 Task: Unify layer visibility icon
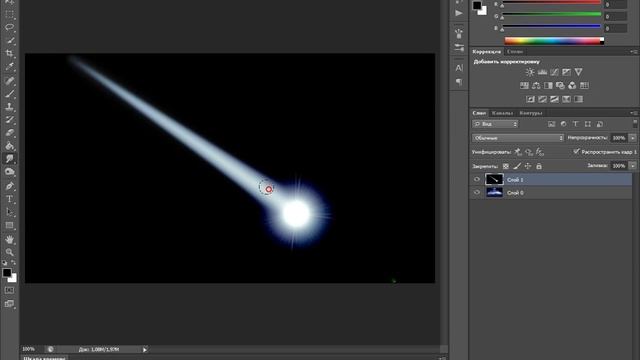(x=529, y=152)
